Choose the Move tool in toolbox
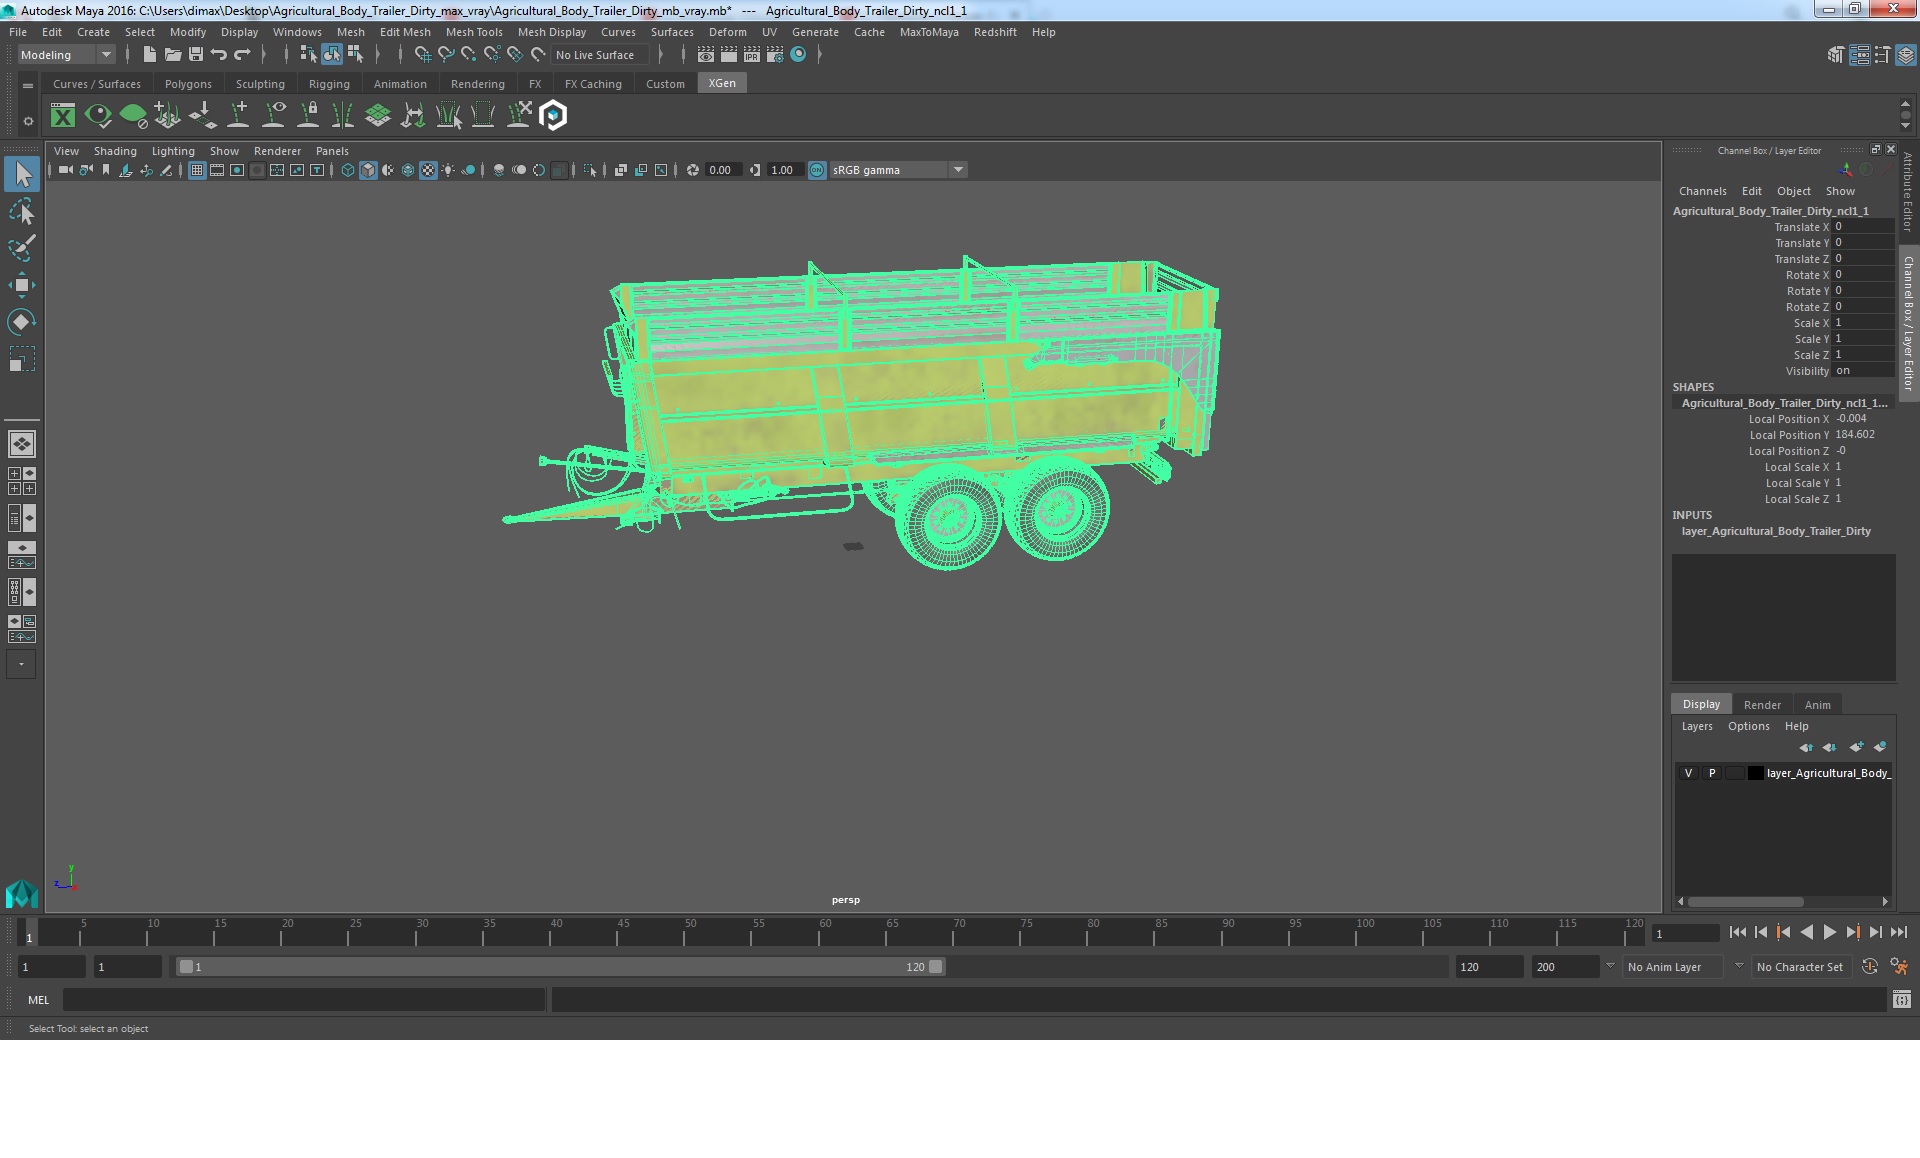The height and width of the screenshot is (1158, 1920). (21, 285)
